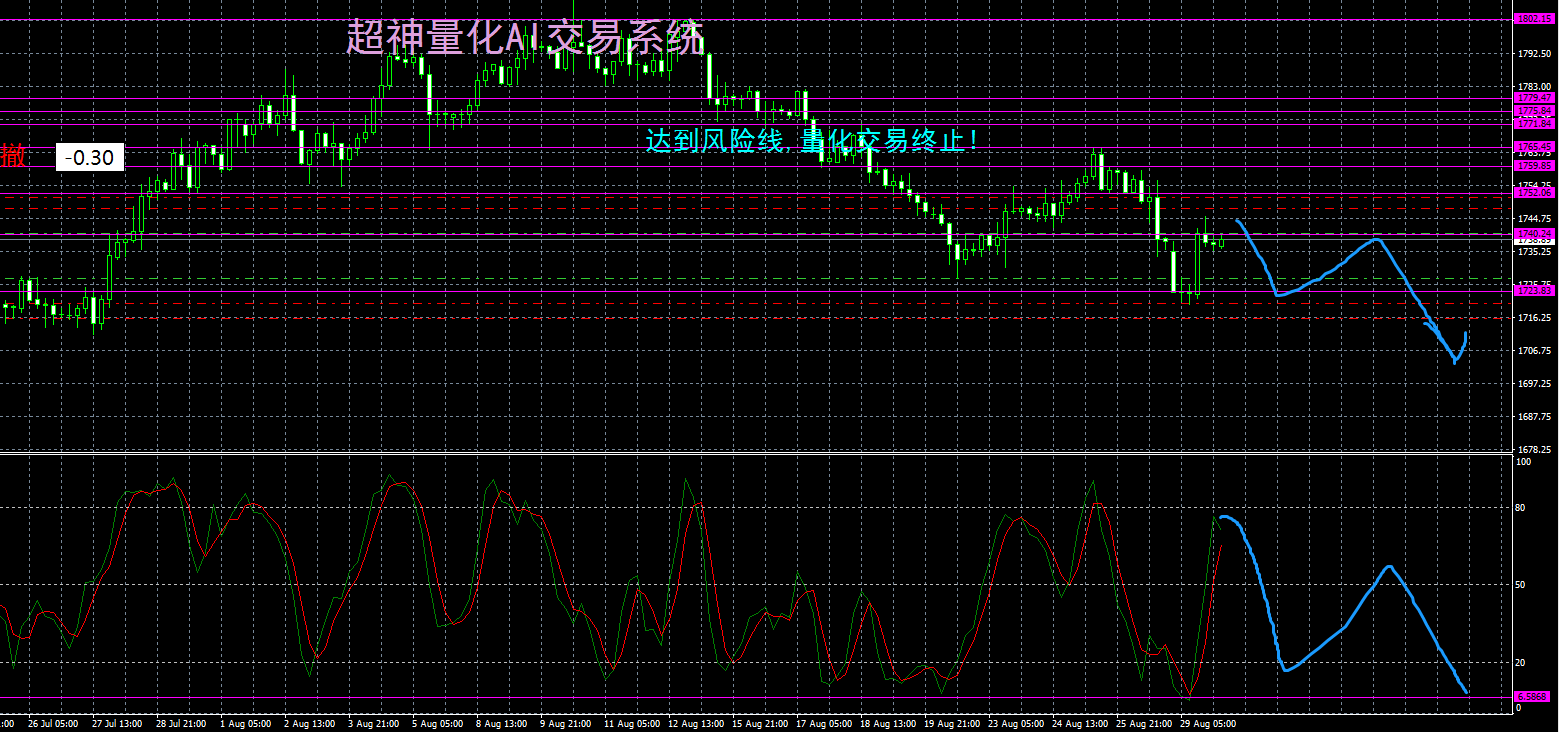This screenshot has height=732, width=1560.
Task: Select the 1759.85 price level label
Action: [x=1534, y=166]
